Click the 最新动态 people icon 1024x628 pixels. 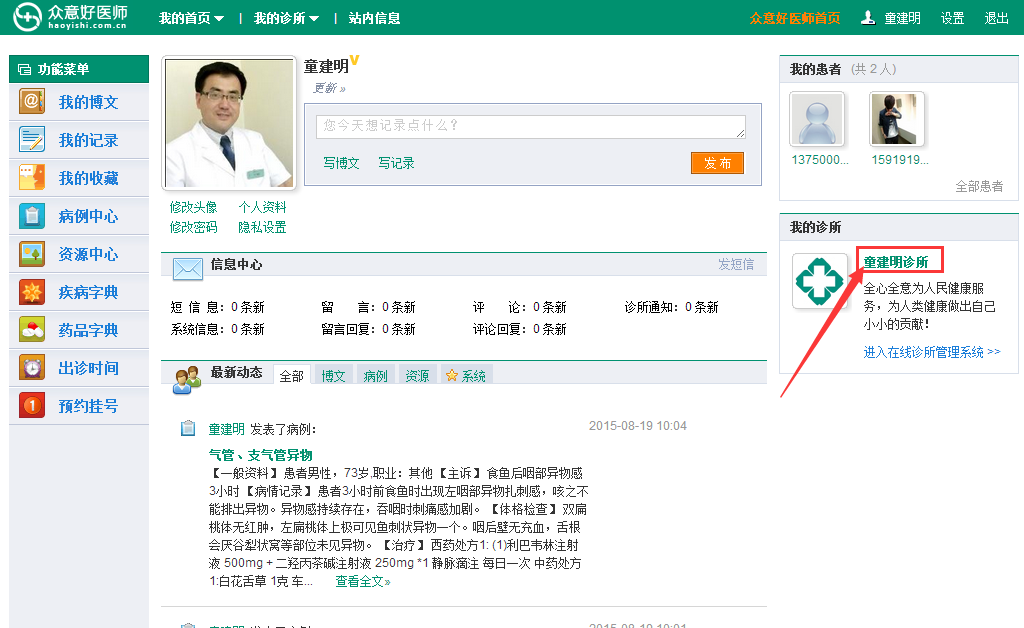coord(187,379)
